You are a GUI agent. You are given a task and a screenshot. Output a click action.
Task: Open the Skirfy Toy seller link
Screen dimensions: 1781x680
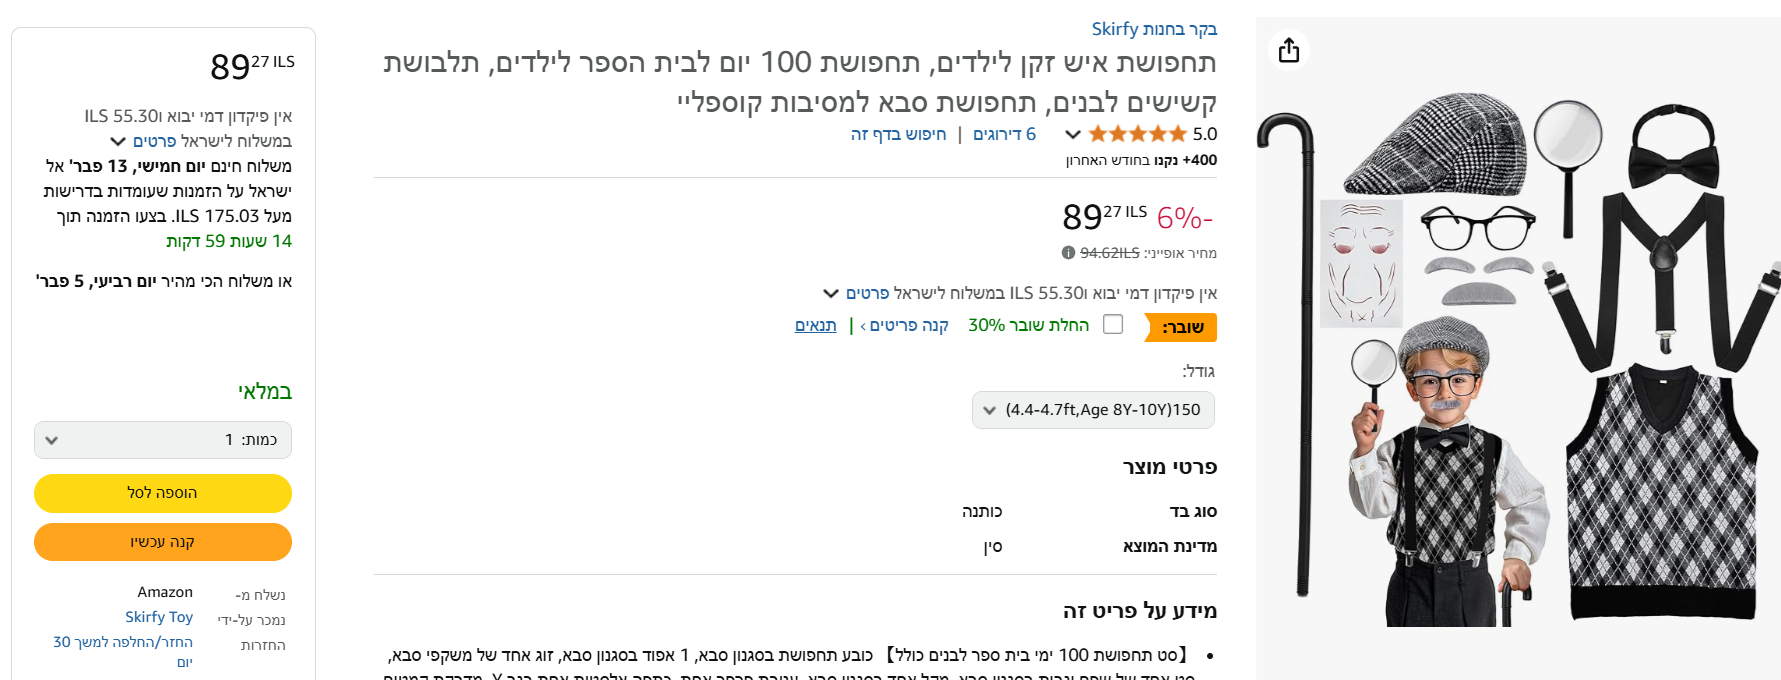159,617
